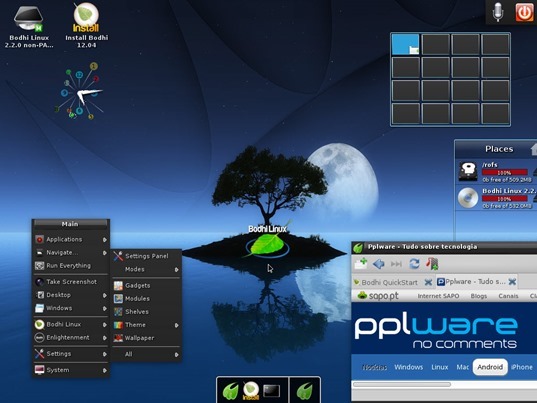The image size is (537, 403).
Task: Click the Wallpaper icon in settings submenu
Action: (118, 338)
